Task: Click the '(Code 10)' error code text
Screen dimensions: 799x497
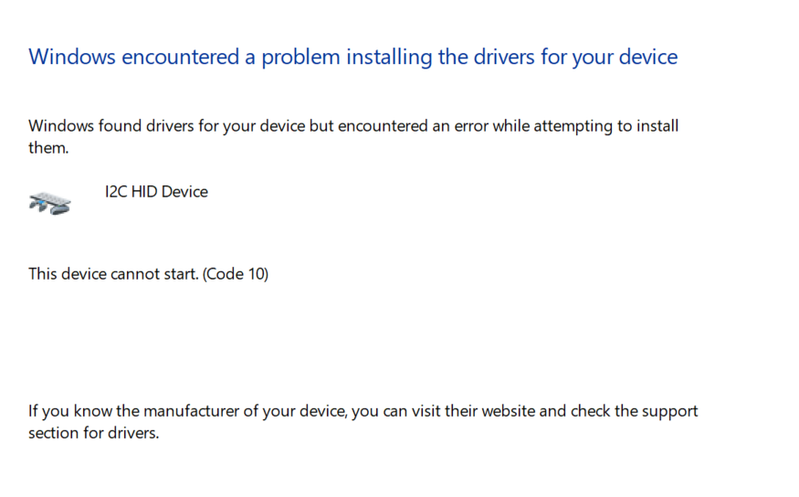Action: pos(236,273)
